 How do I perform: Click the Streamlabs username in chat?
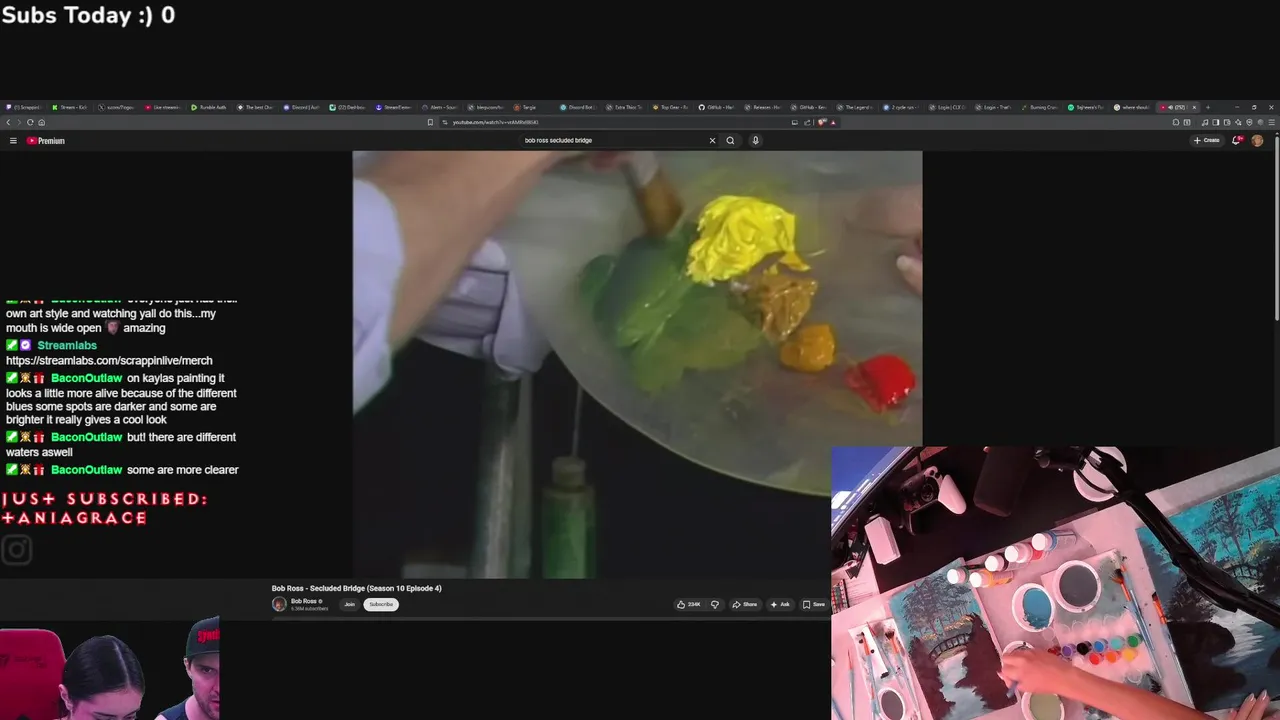coord(67,345)
